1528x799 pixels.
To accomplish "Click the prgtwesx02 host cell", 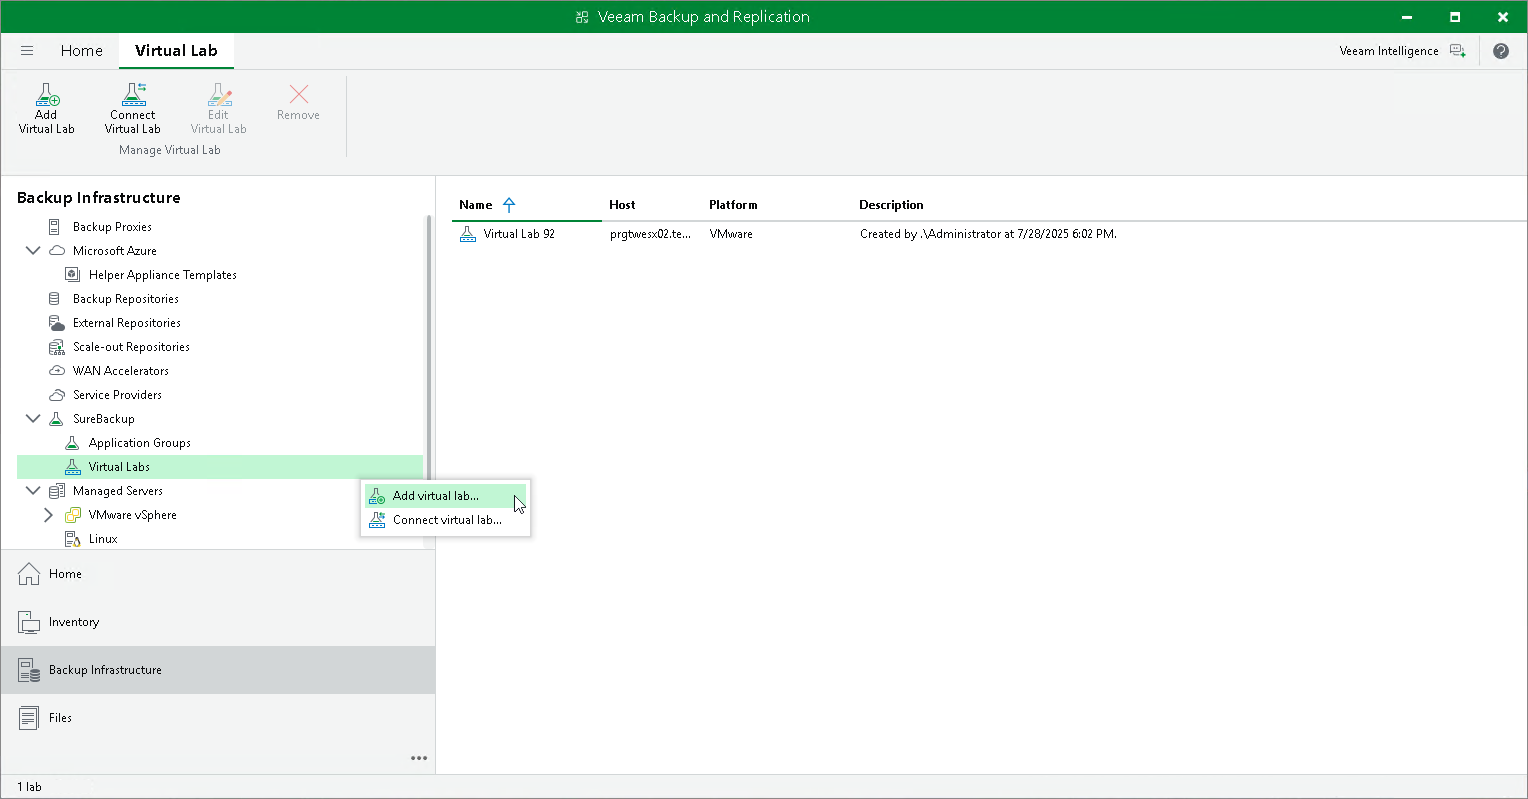I will tap(650, 234).
